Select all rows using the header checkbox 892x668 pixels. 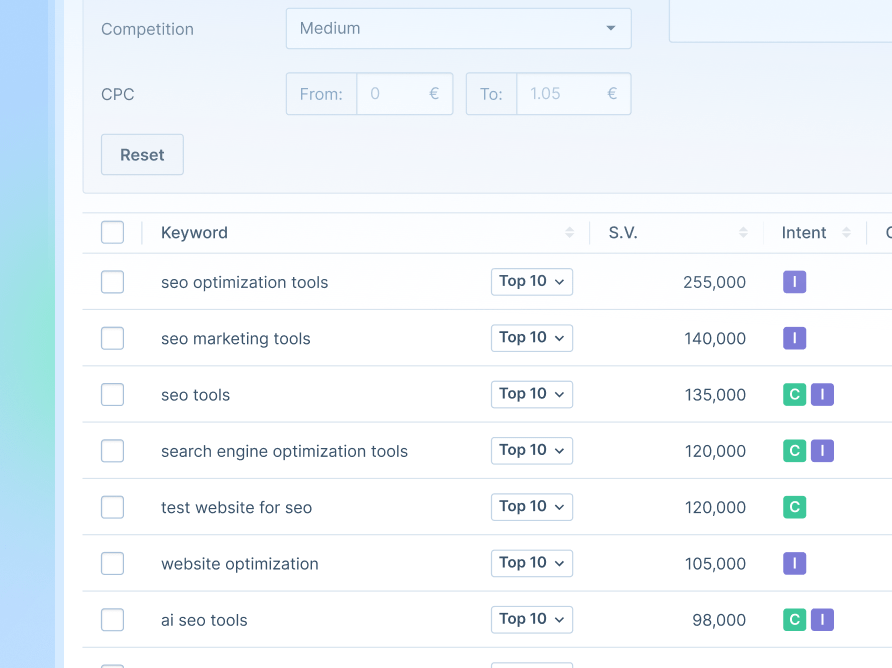[x=112, y=231]
